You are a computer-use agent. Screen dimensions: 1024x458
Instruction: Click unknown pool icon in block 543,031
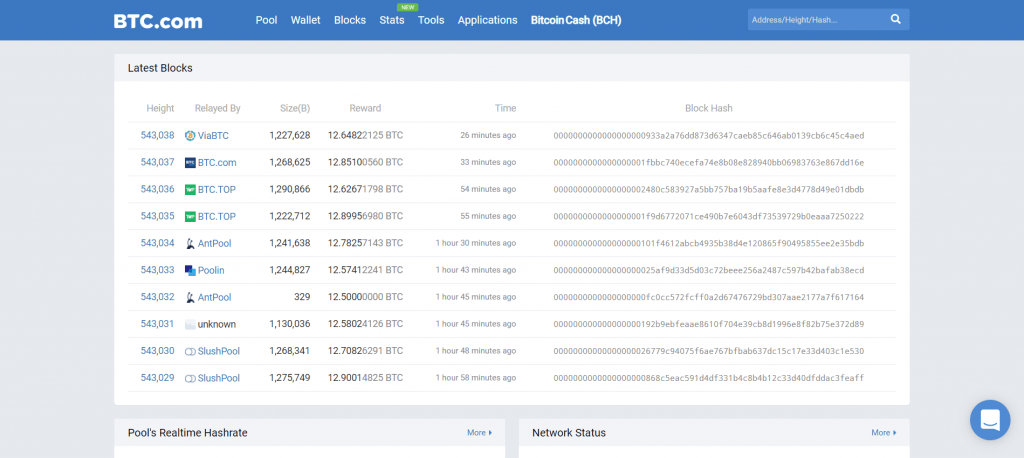(190, 324)
